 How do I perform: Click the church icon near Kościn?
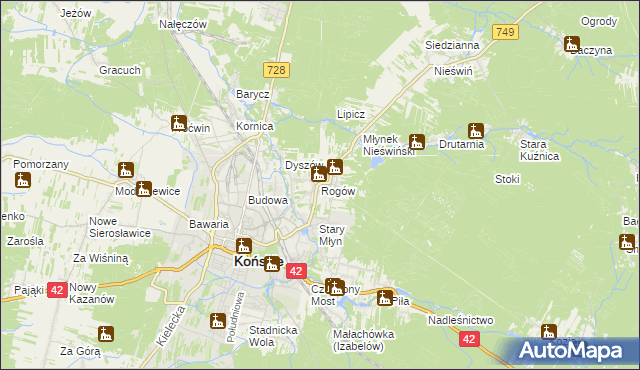[x=179, y=123]
